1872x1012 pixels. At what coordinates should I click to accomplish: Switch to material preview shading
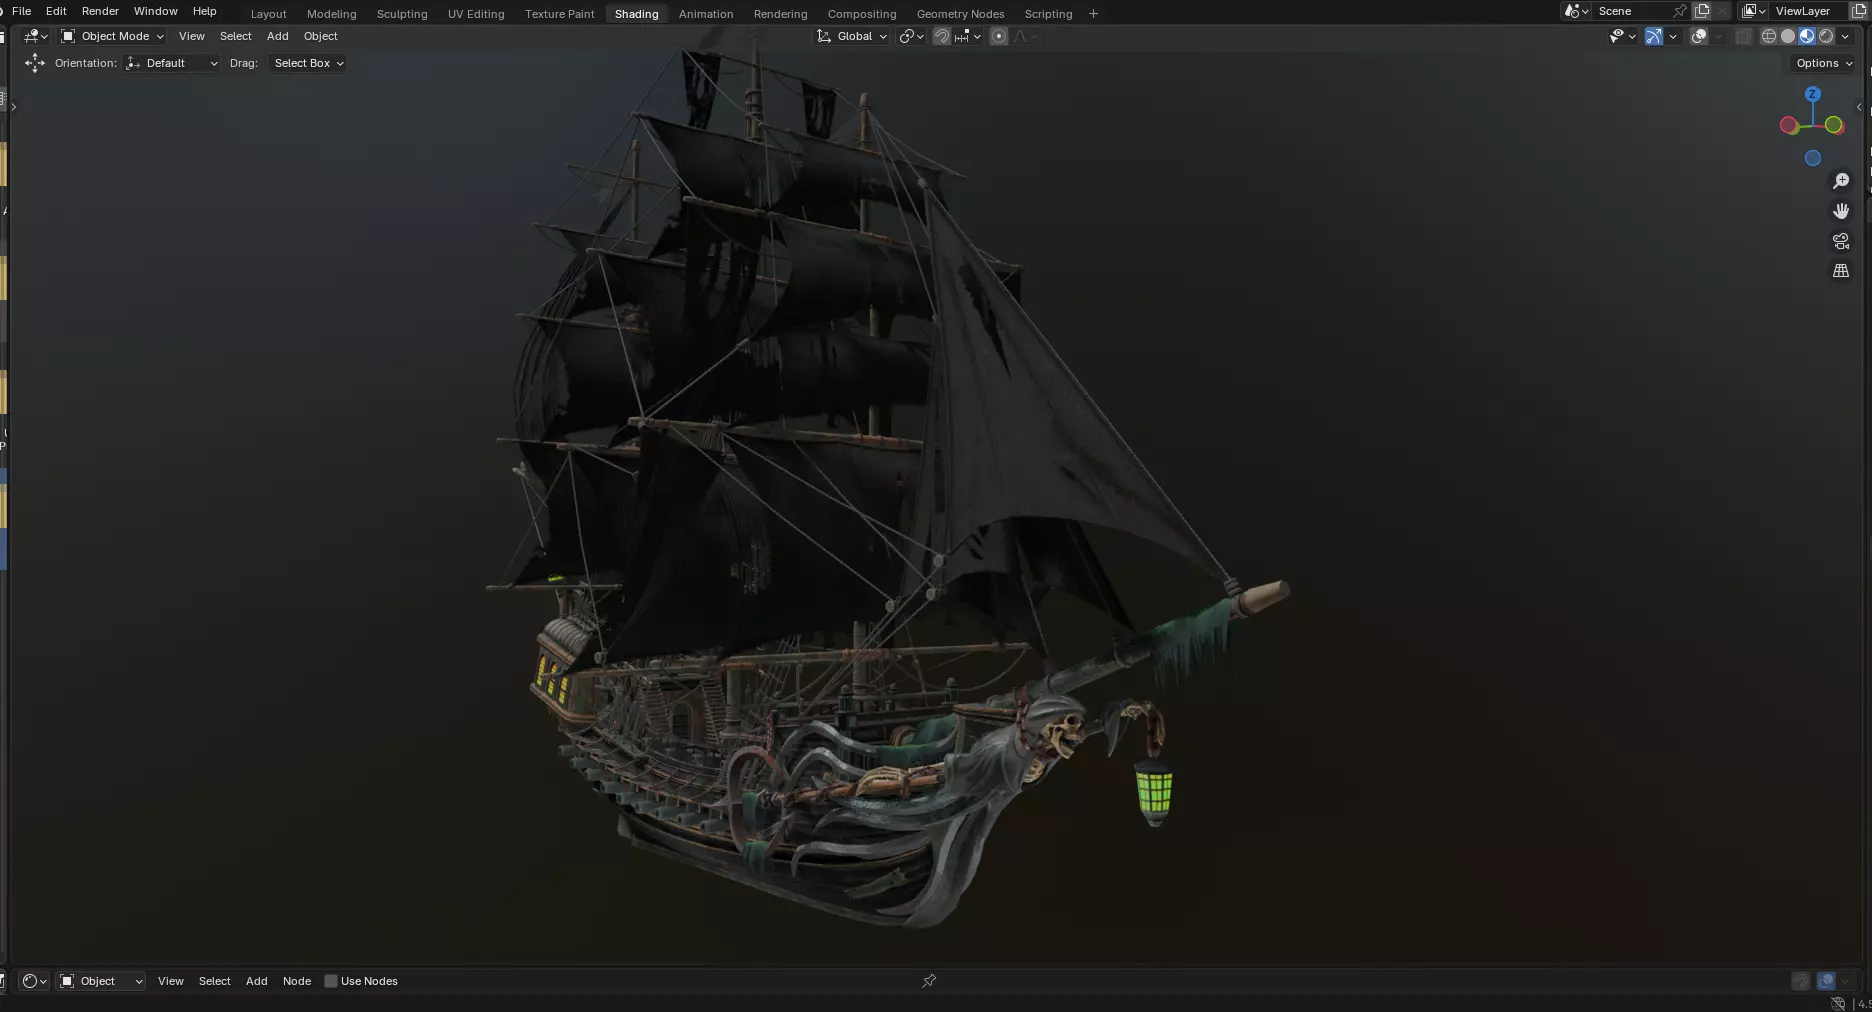[x=1807, y=36]
